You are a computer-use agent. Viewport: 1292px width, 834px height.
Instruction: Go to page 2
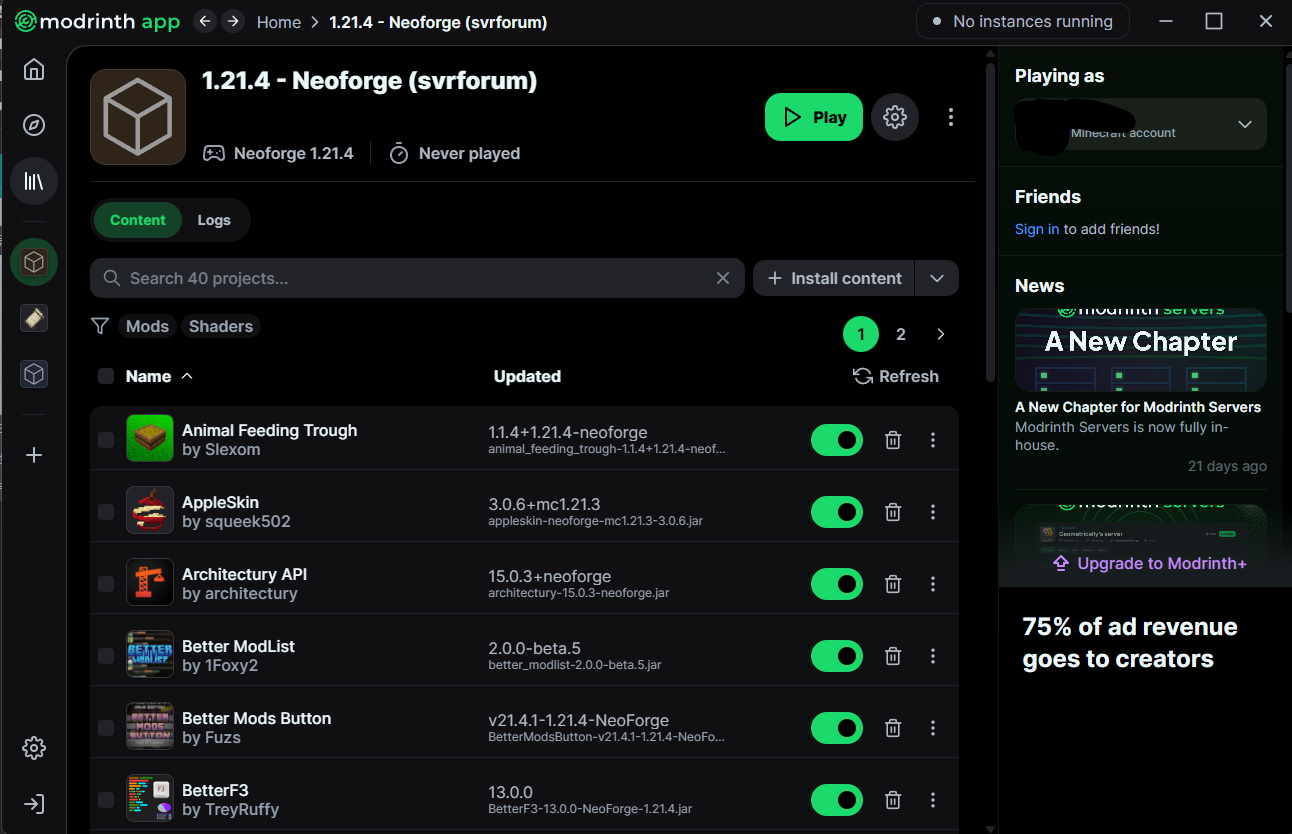[x=901, y=334]
